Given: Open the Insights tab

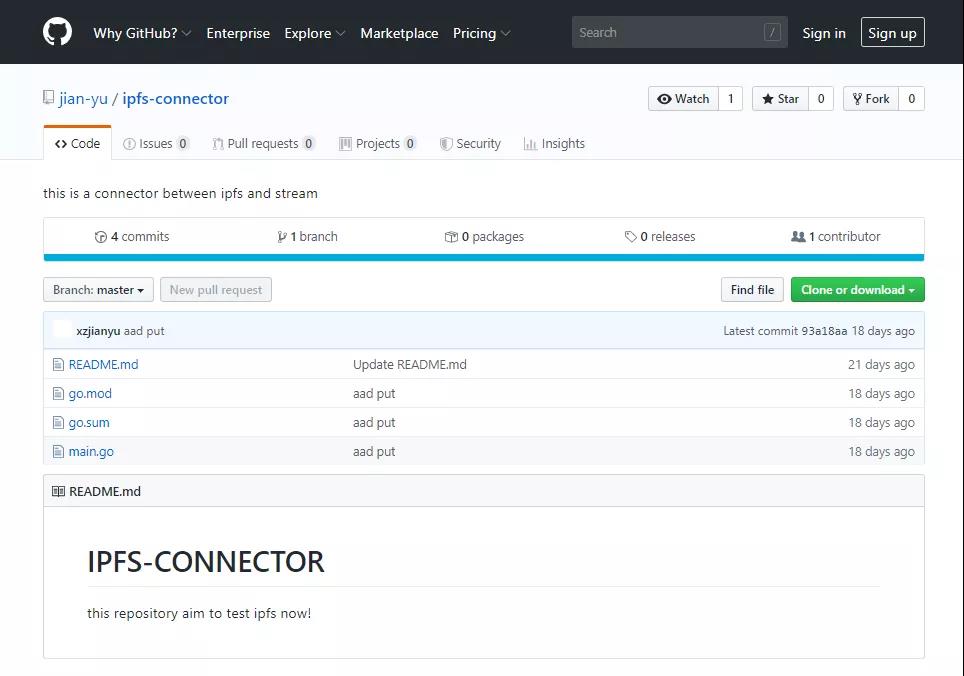Looking at the screenshot, I should (554, 143).
